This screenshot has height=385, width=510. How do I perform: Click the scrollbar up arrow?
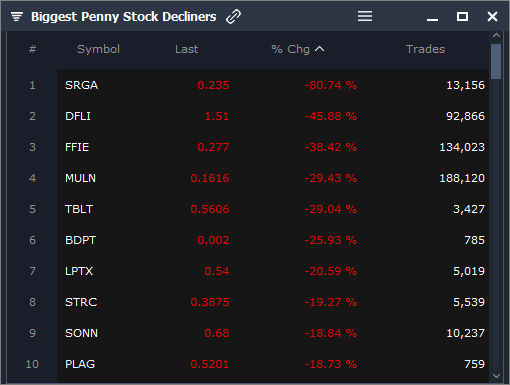(x=496, y=35)
